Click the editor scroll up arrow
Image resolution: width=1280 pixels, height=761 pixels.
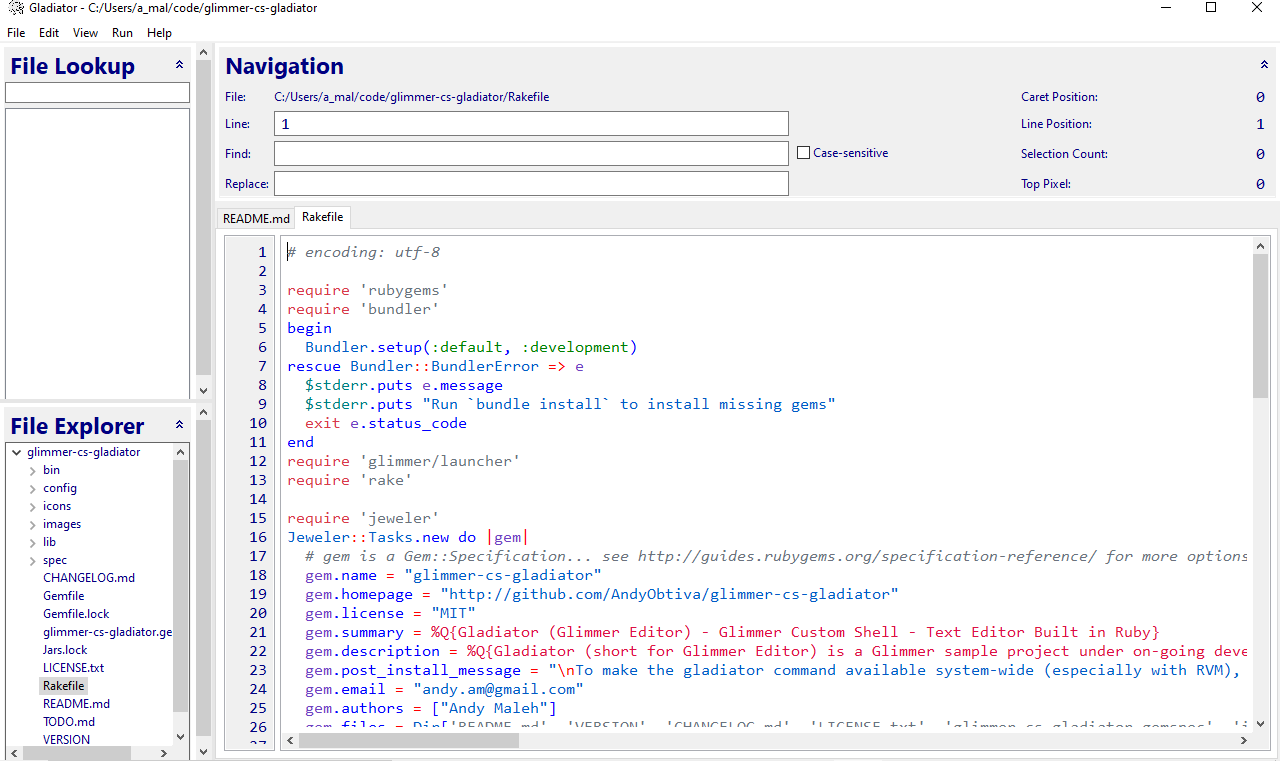point(1260,244)
